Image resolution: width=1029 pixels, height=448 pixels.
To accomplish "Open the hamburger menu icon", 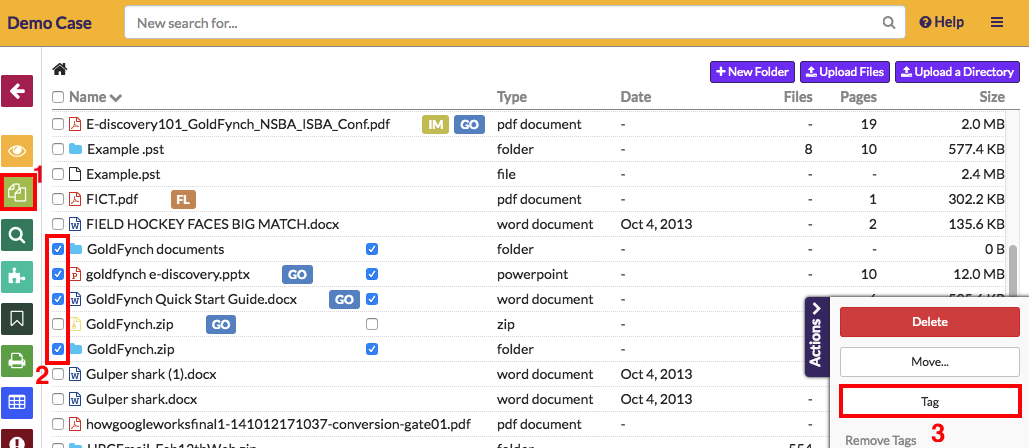I will pyautogui.click(x=997, y=22).
